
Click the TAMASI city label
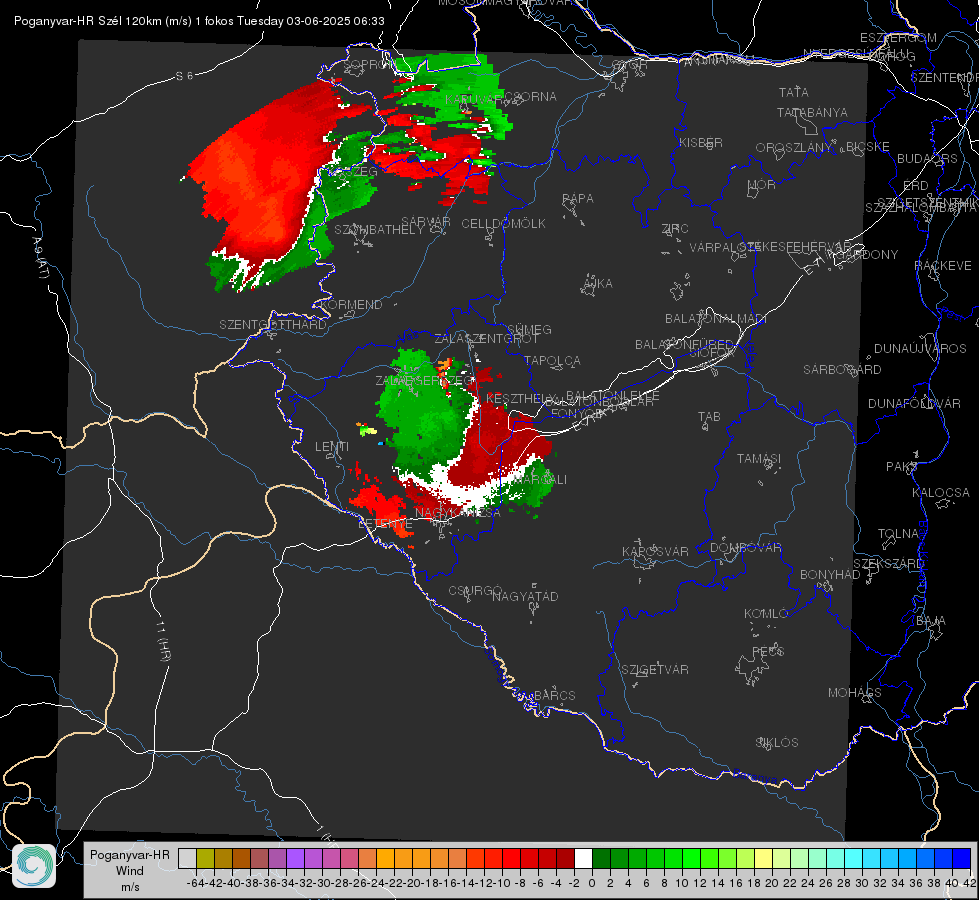[x=759, y=458]
